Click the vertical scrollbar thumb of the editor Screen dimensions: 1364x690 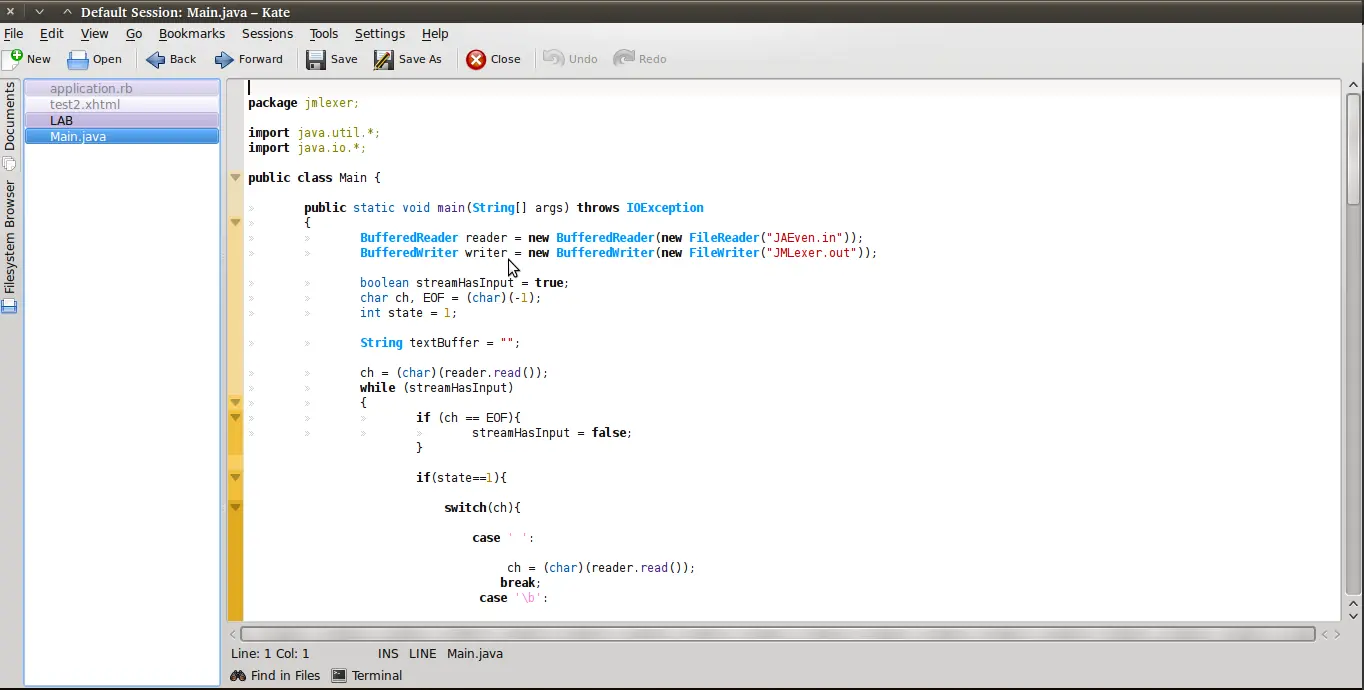pos(1353,147)
